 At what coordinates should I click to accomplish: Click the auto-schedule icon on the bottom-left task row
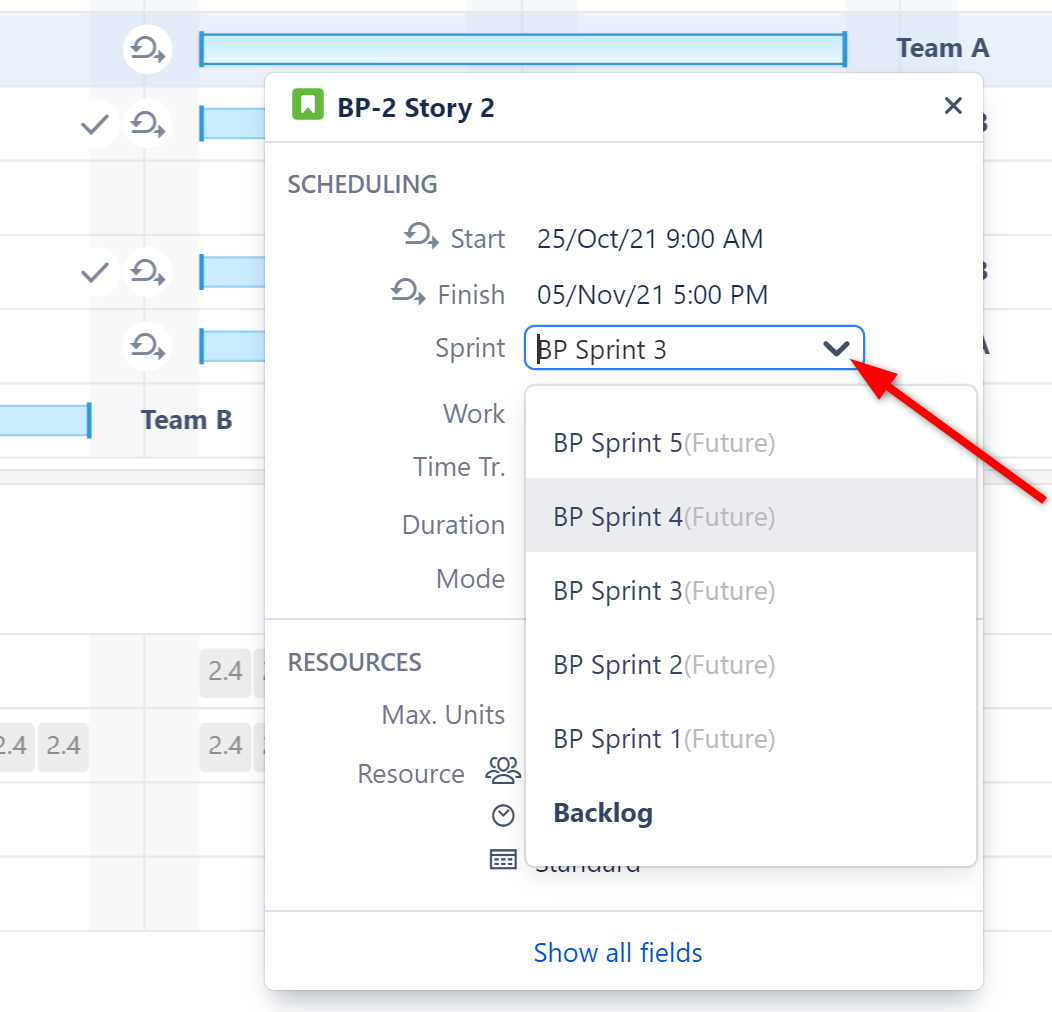147,346
